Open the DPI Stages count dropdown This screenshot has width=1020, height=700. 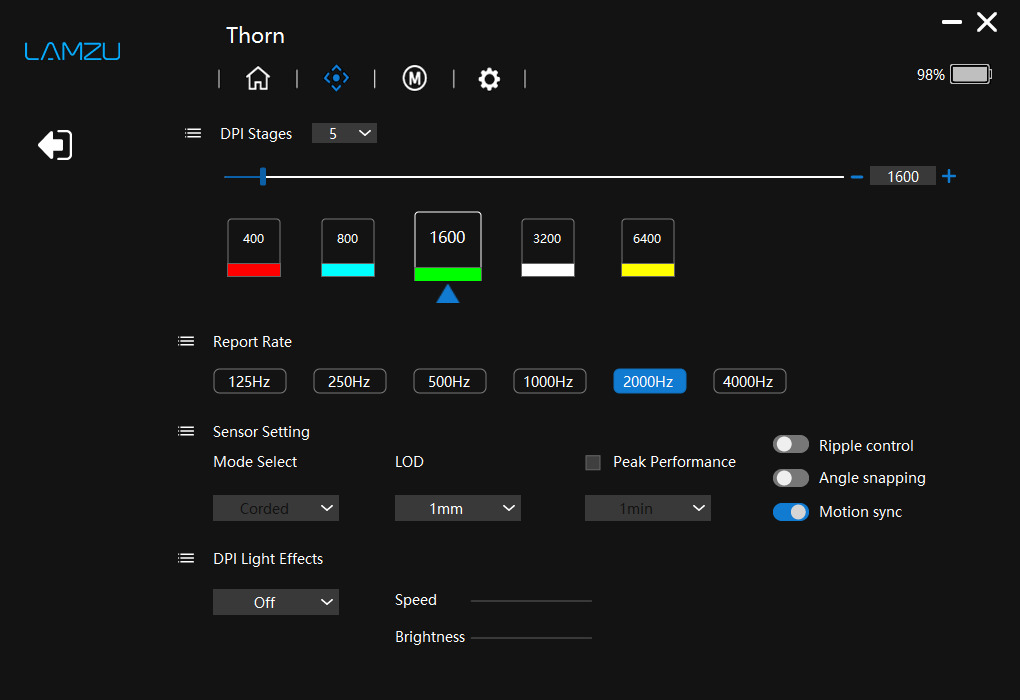pos(344,133)
